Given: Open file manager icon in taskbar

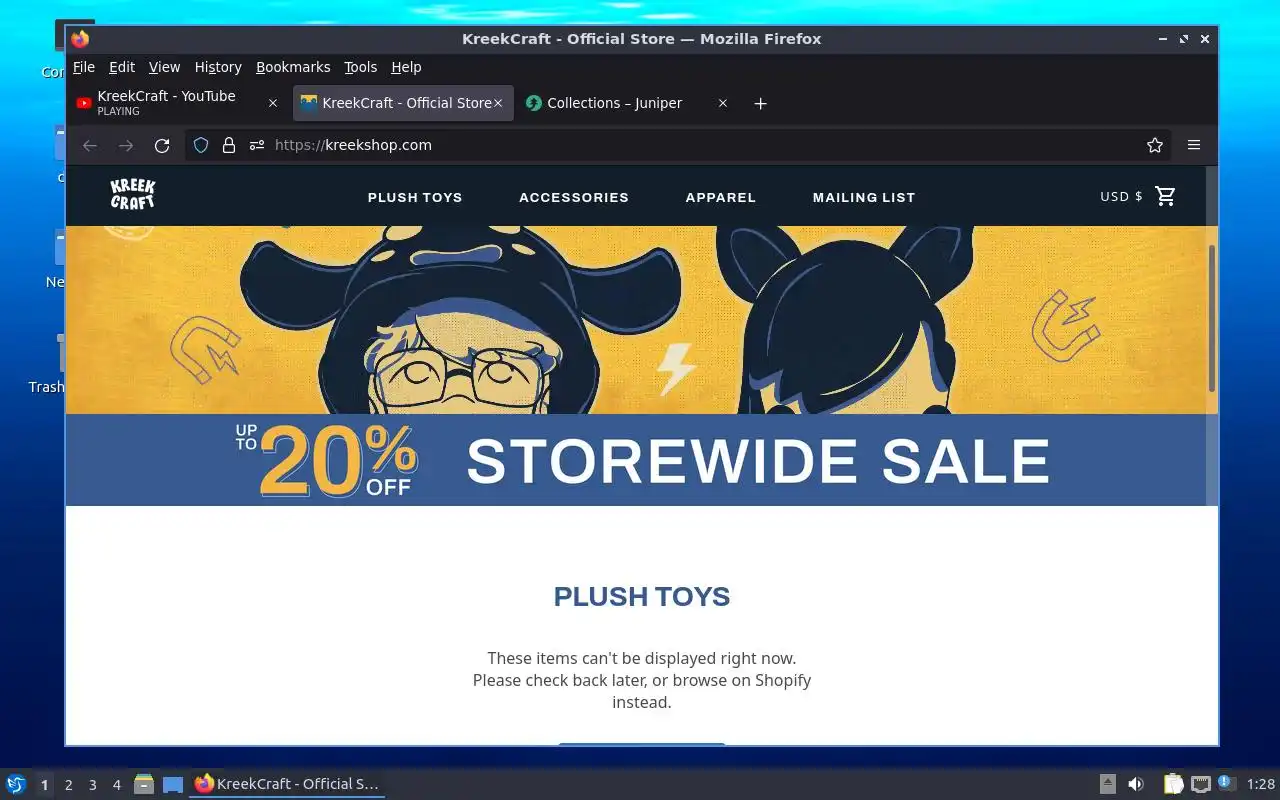Looking at the screenshot, I should click(x=144, y=784).
